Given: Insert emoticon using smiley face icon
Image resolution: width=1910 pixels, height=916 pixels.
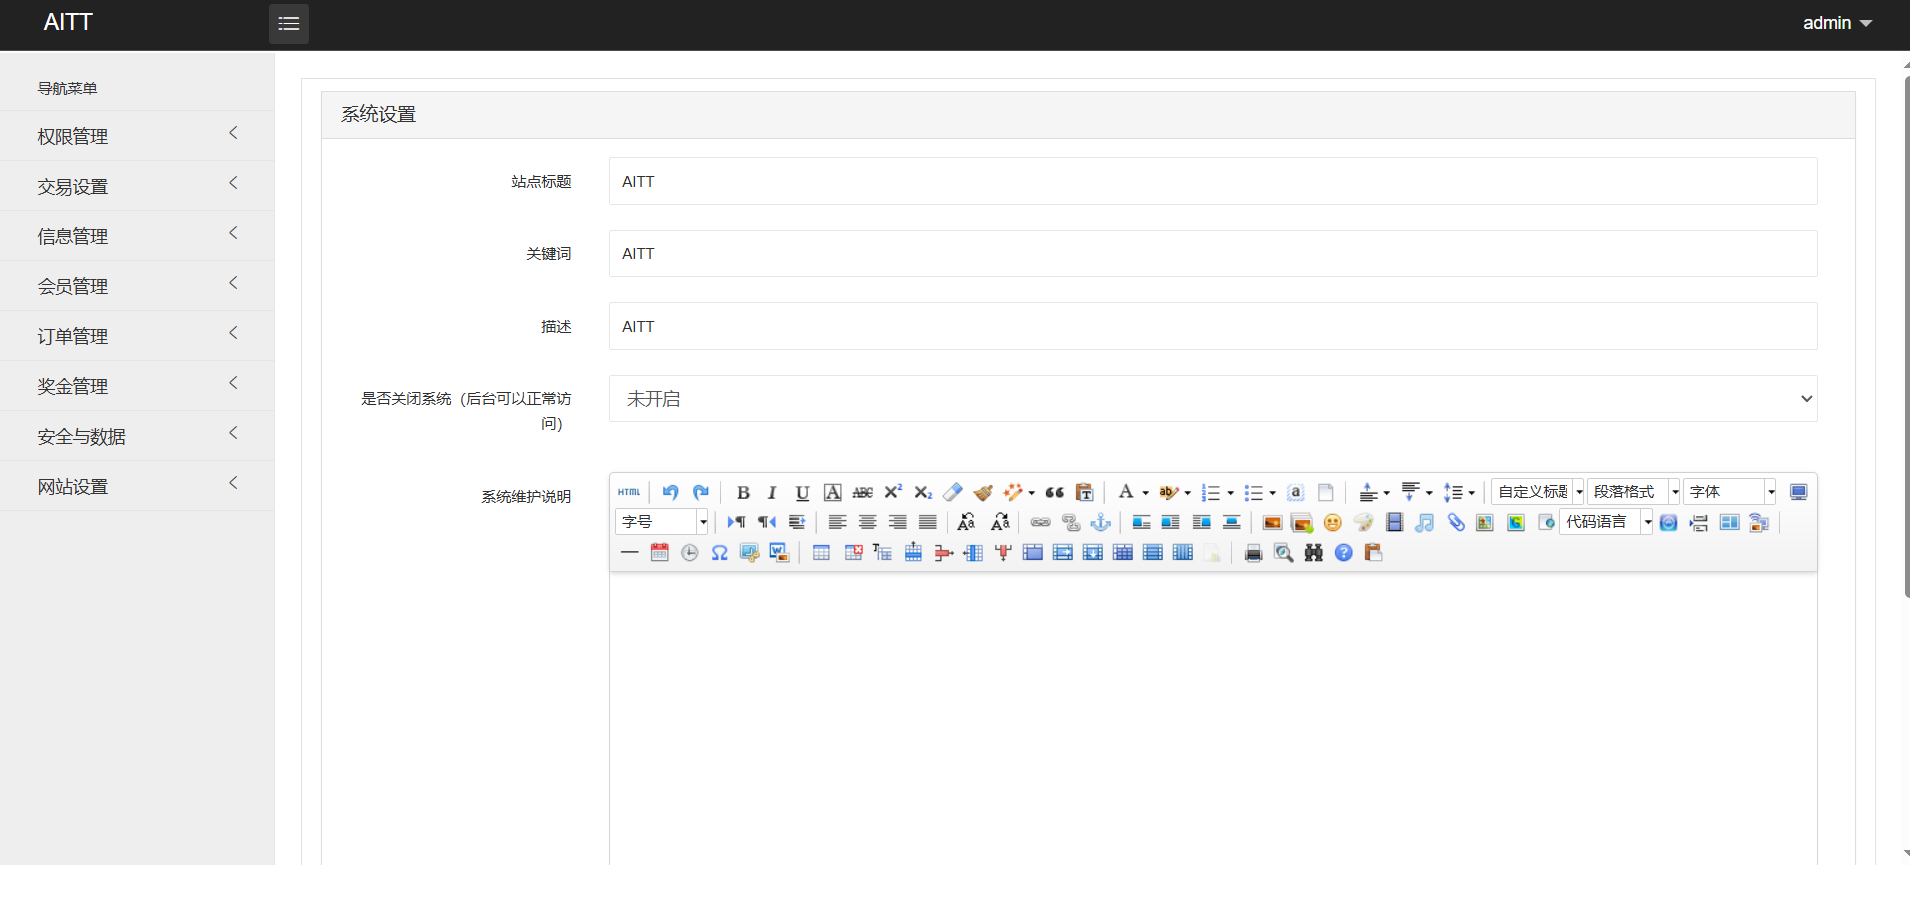Looking at the screenshot, I should pyautogui.click(x=1332, y=522).
